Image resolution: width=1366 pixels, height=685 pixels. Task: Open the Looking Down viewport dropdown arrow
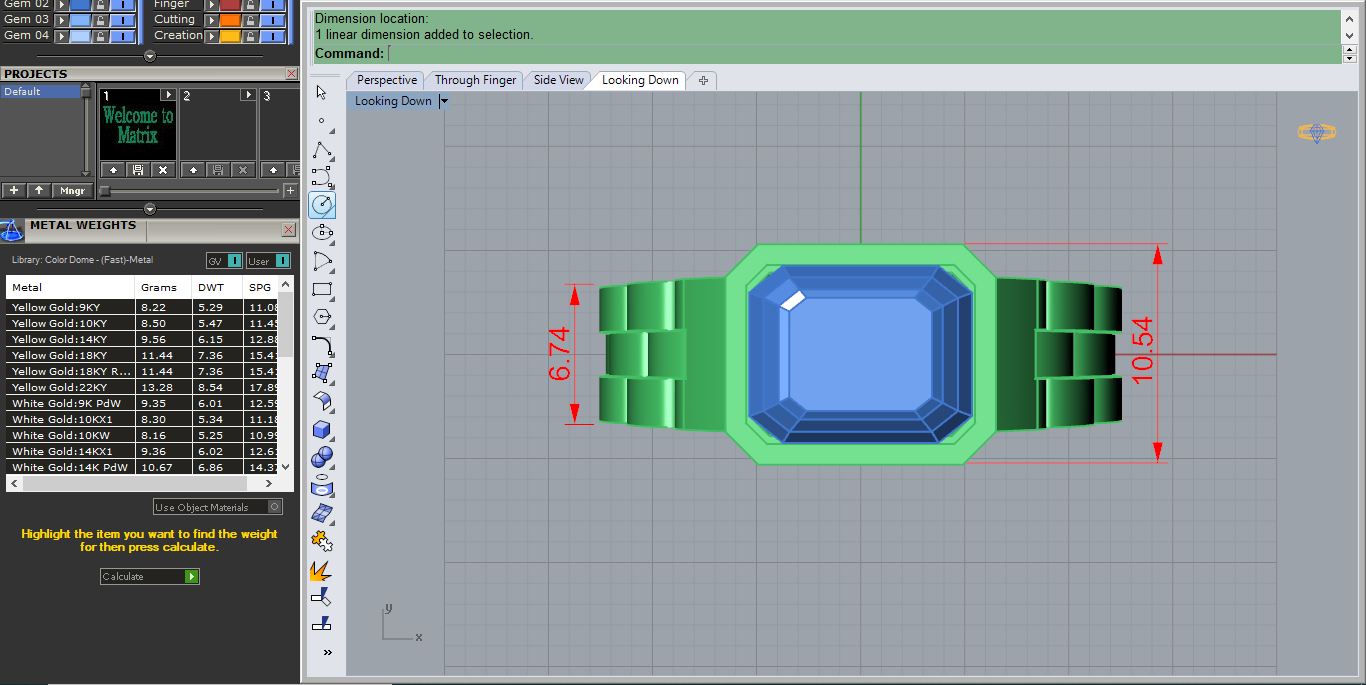coord(443,101)
